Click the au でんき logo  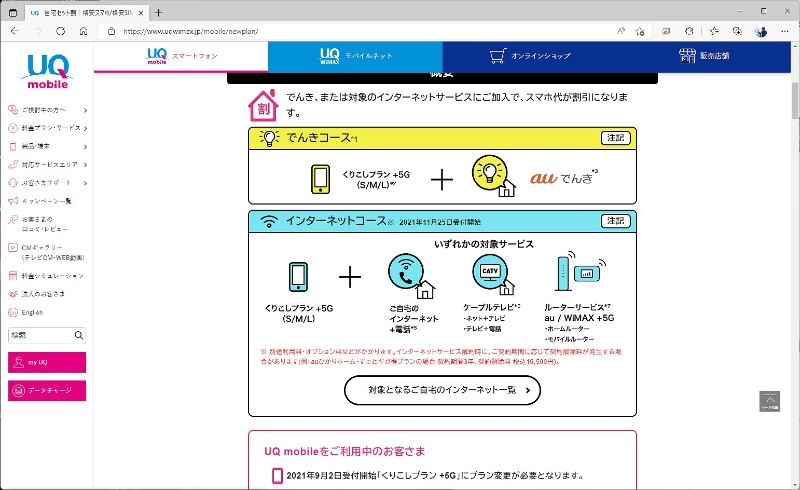pyautogui.click(x=564, y=178)
